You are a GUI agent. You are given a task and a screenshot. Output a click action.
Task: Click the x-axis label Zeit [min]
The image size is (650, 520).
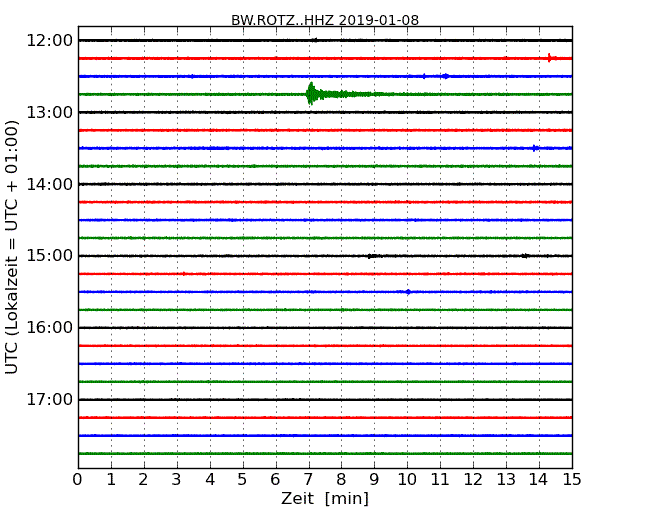[x=325, y=498]
